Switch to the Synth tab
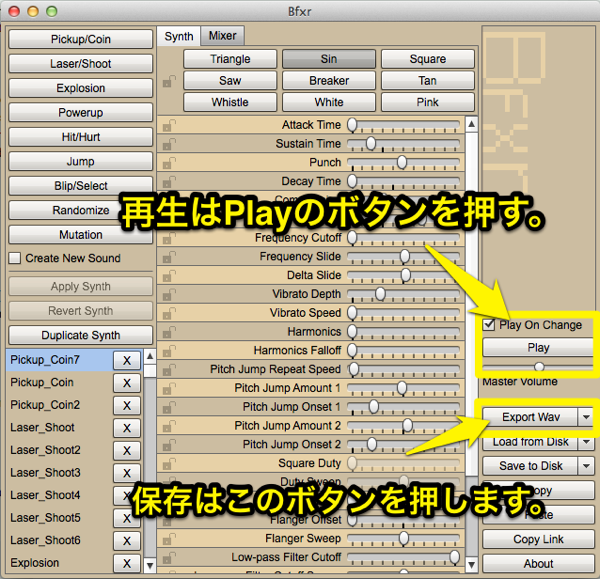This screenshot has height=579, width=600. tap(179, 37)
